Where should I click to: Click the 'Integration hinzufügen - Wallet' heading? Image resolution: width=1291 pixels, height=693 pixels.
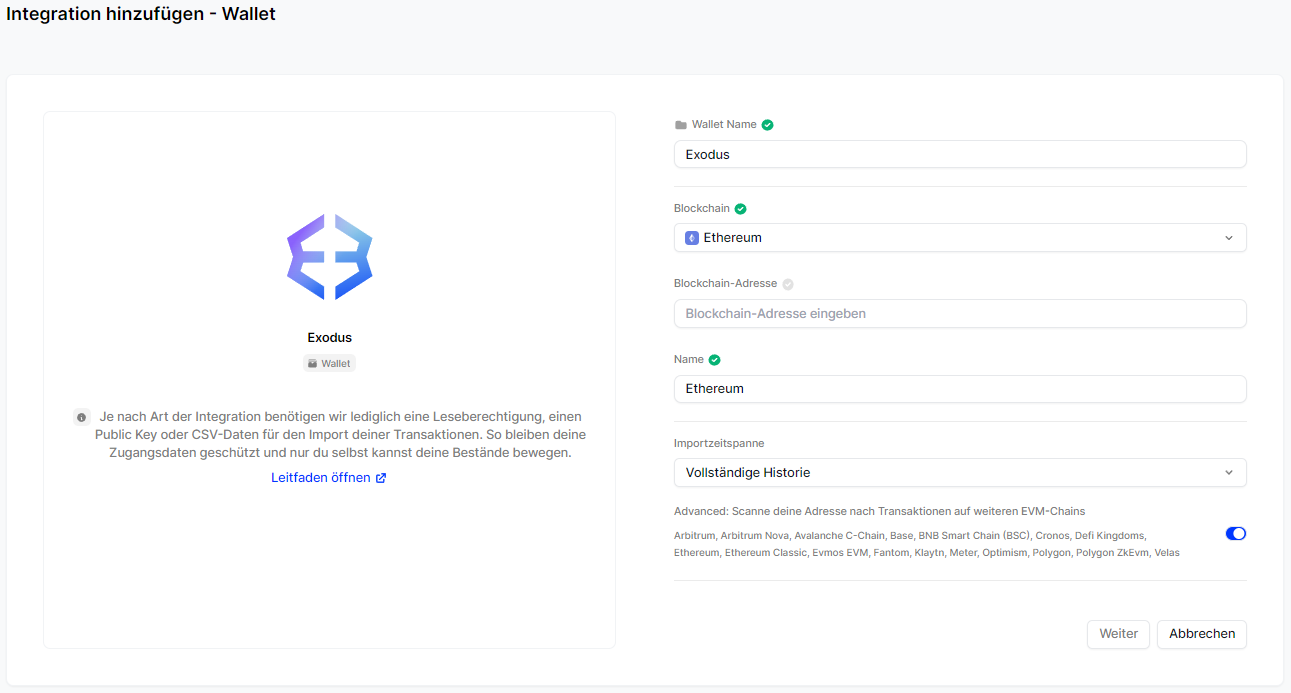coord(141,14)
